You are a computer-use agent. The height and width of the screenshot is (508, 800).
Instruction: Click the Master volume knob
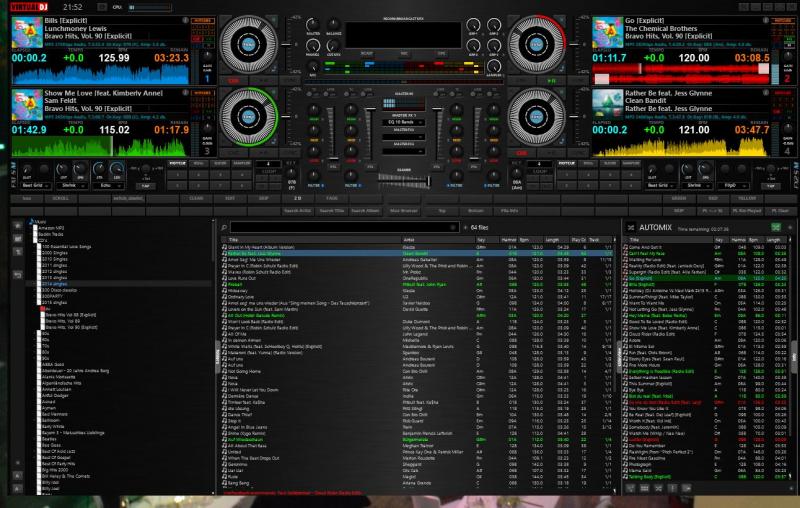313,24
